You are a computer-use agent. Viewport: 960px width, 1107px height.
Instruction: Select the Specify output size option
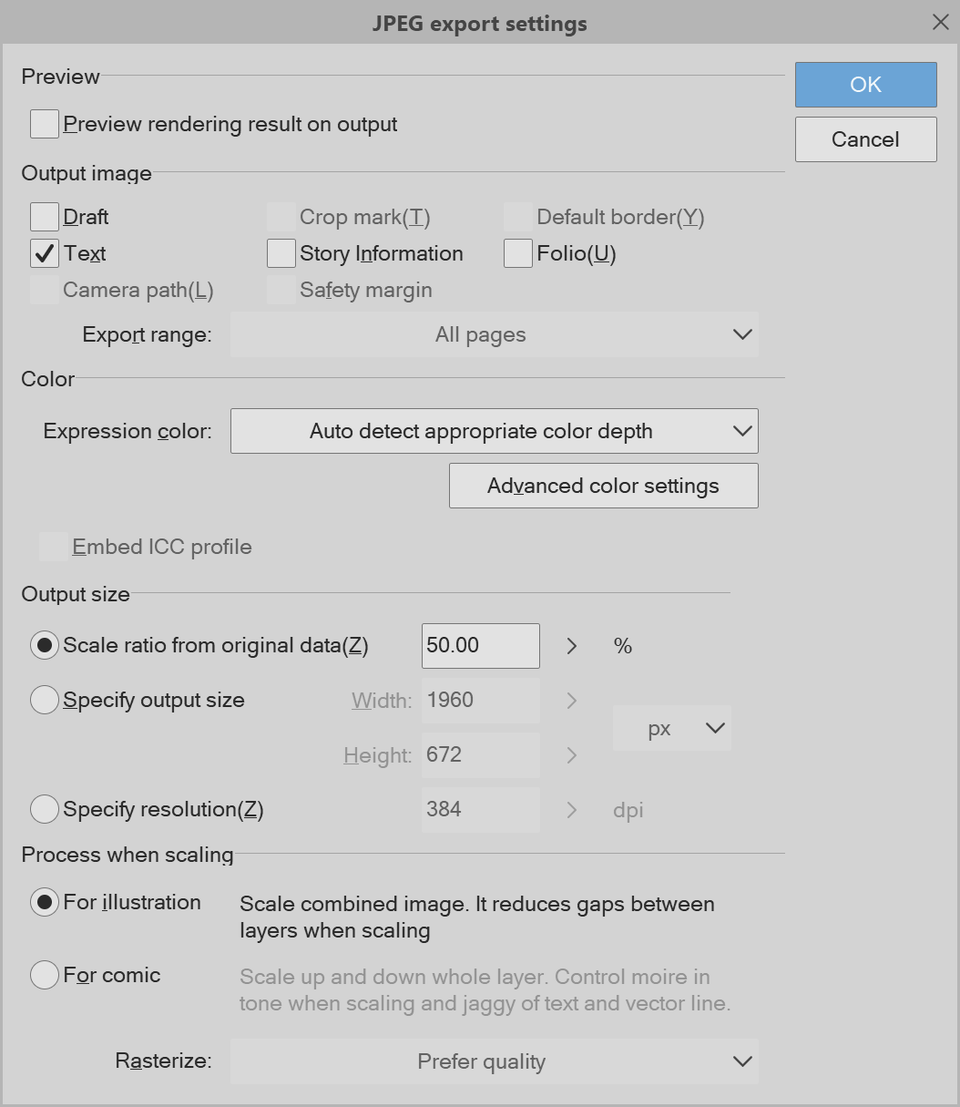pyautogui.click(x=45, y=700)
